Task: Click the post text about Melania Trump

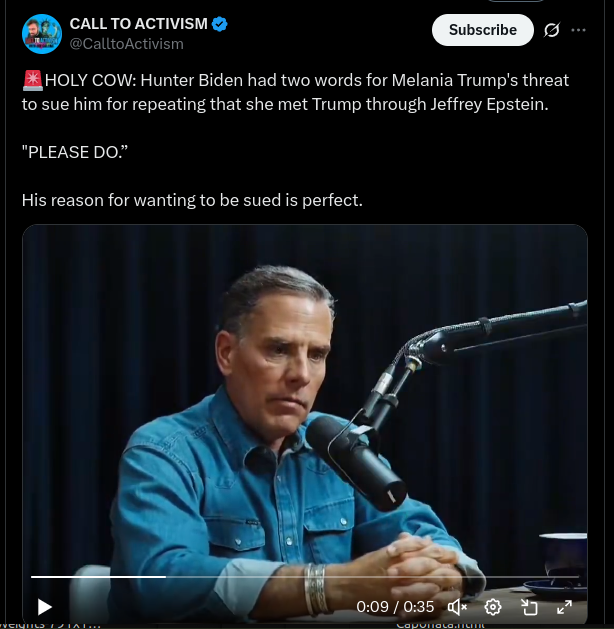Action: [x=300, y=92]
